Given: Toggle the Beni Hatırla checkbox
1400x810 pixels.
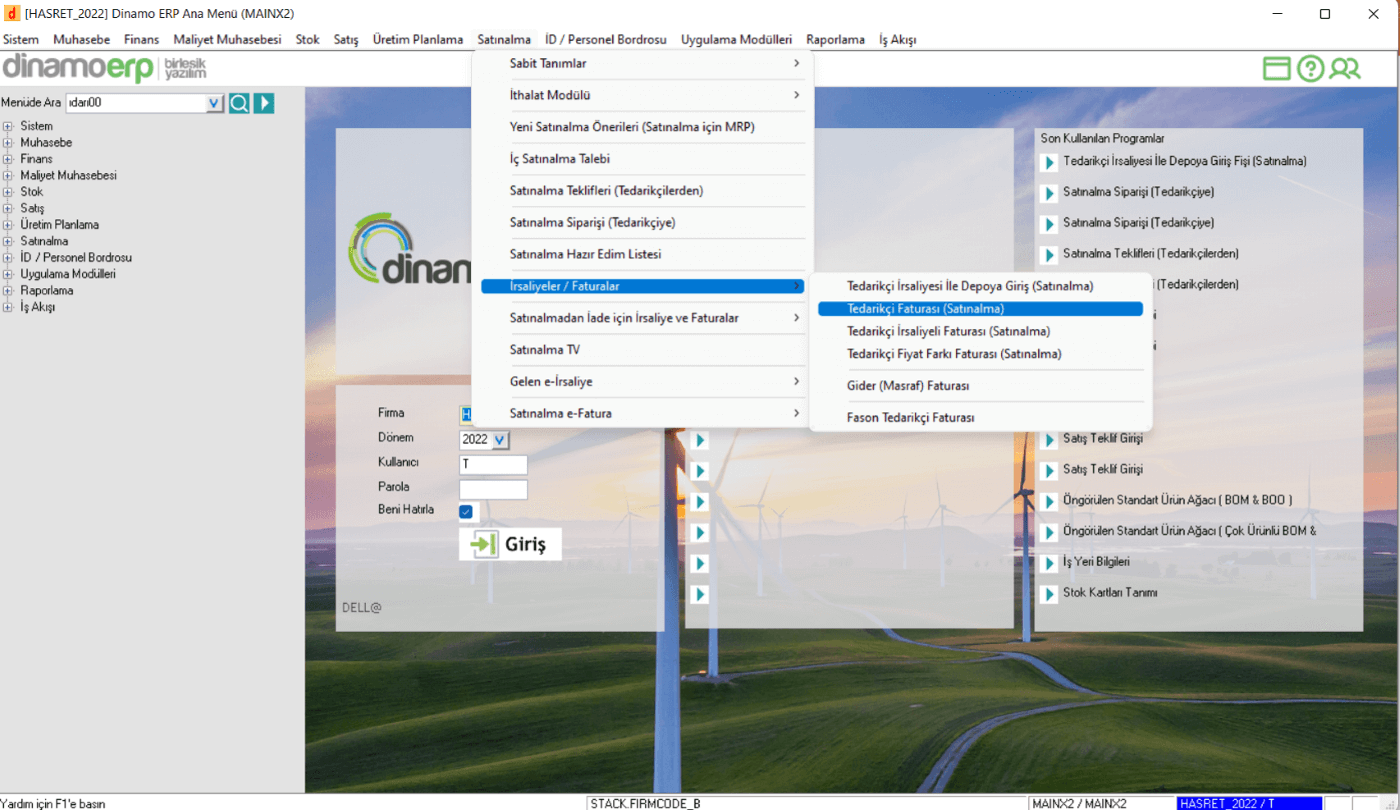Looking at the screenshot, I should pos(468,512).
